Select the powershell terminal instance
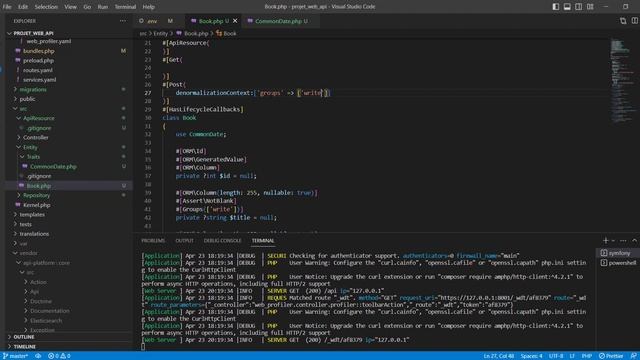 coord(618,263)
